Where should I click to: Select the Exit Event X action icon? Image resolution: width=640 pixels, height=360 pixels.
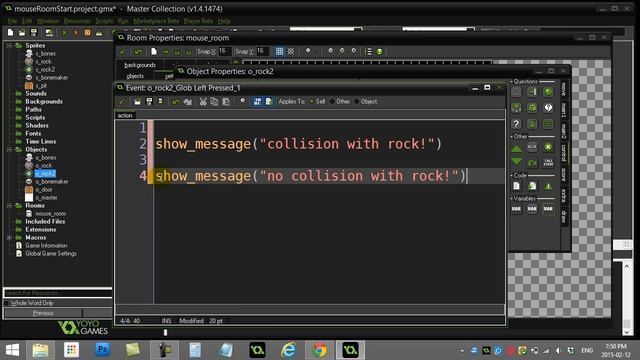tap(548, 147)
